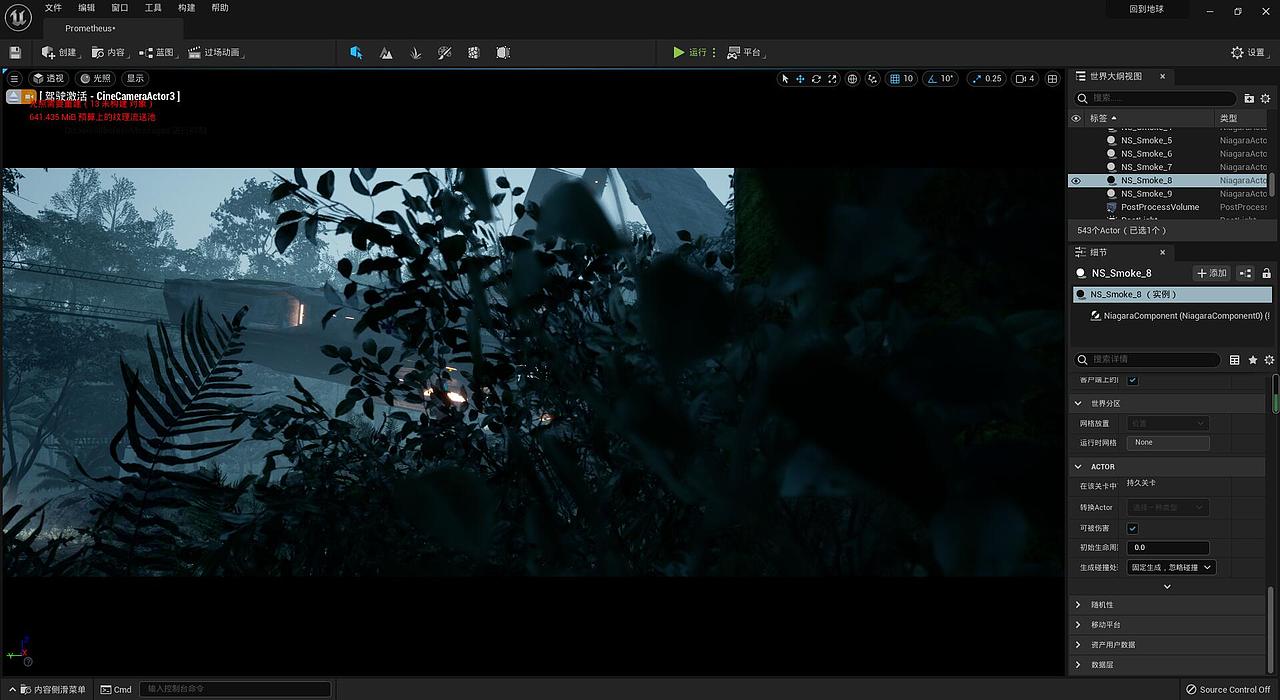Image resolution: width=1280 pixels, height=700 pixels.
Task: Open 创建 dropdown in toolbar
Action: pos(61,53)
